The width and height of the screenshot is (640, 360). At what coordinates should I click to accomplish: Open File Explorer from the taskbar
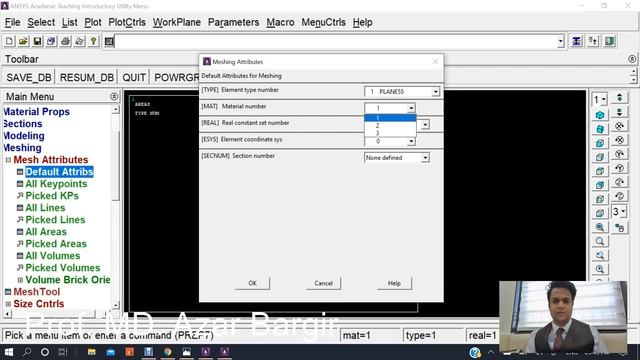pos(91,352)
